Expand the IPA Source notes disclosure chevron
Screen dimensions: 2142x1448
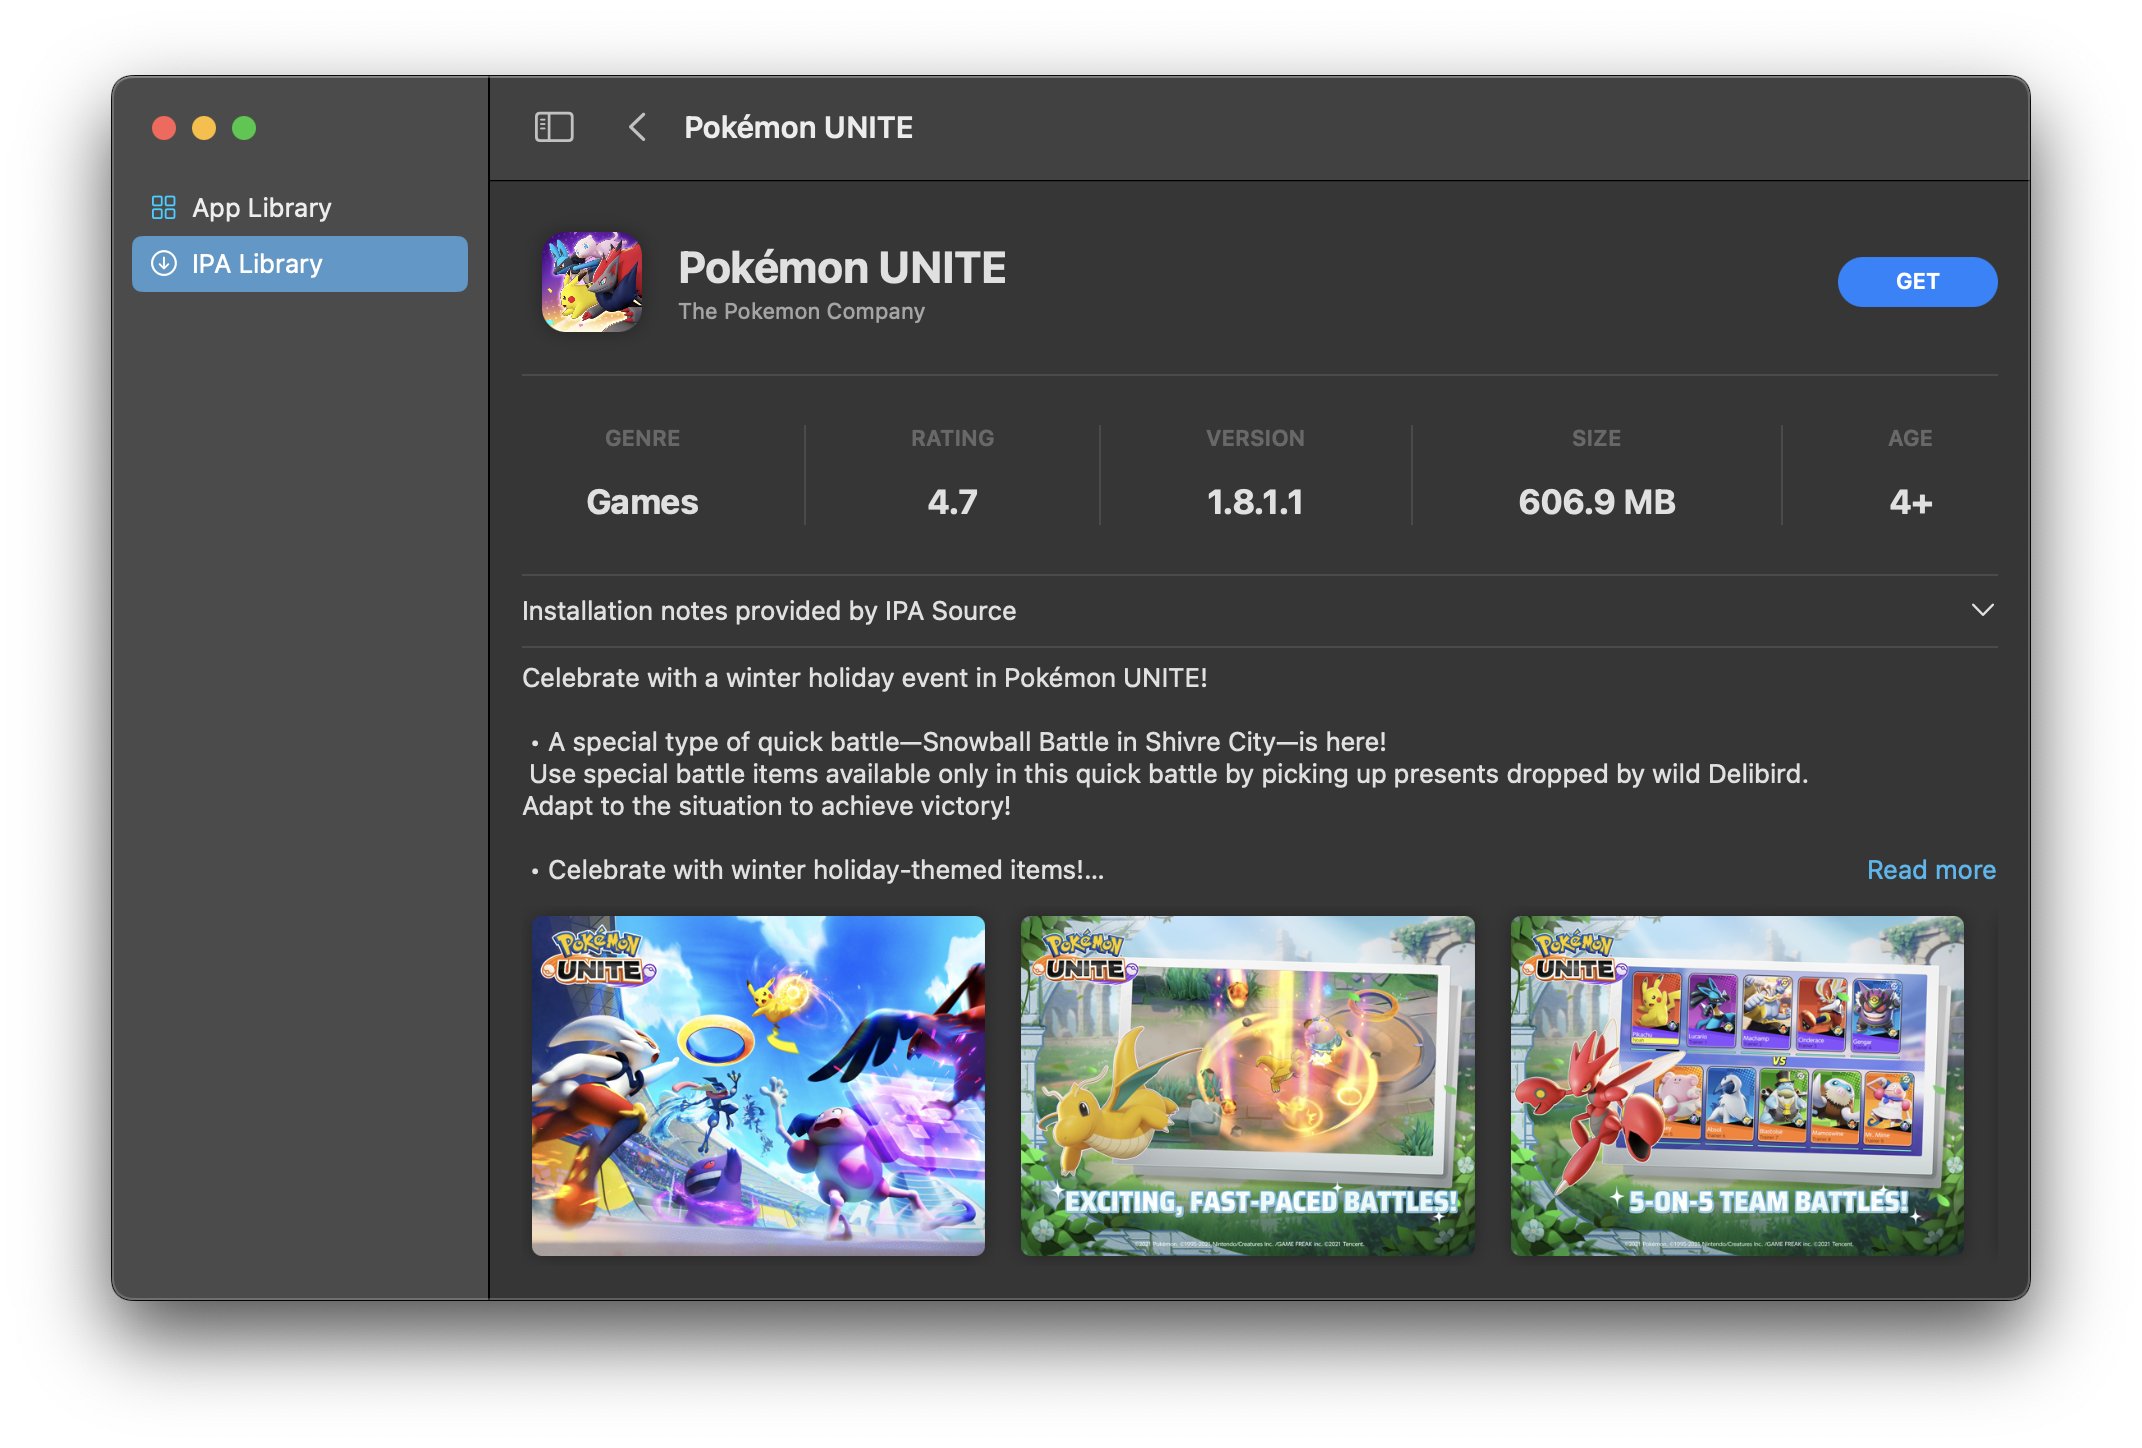1983,610
